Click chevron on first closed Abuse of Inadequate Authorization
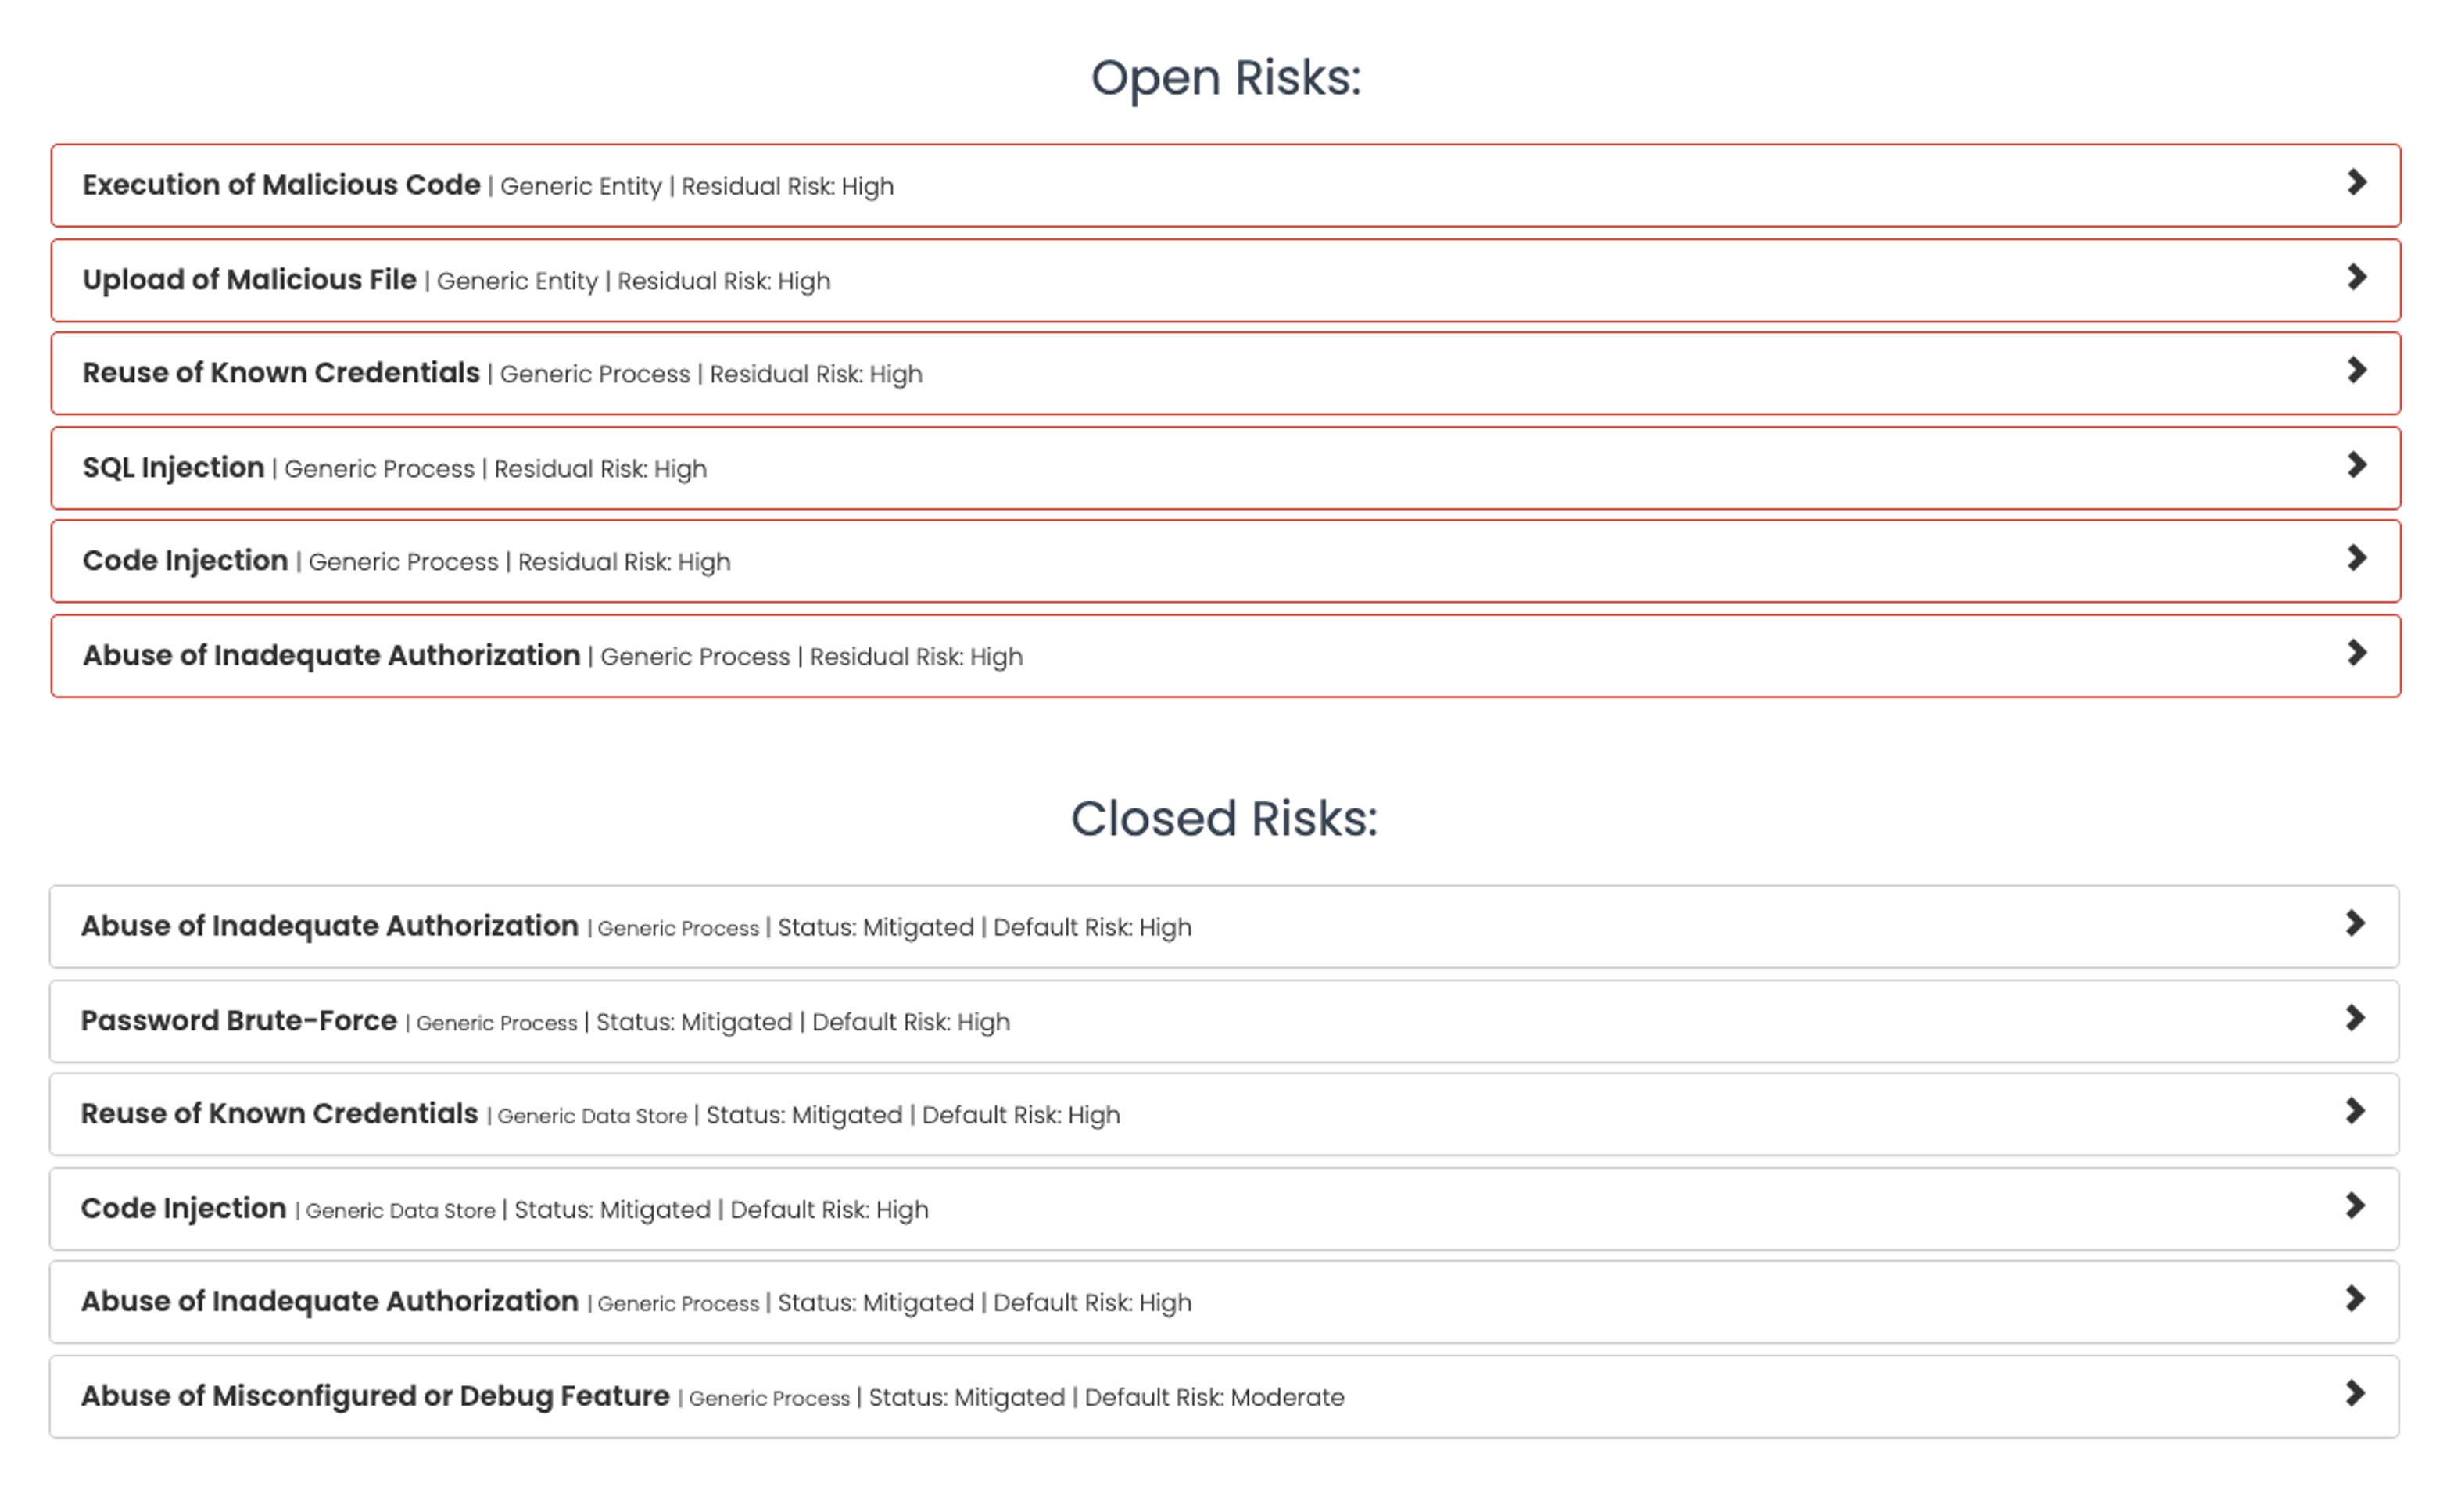The image size is (2447, 1512). 2354,924
